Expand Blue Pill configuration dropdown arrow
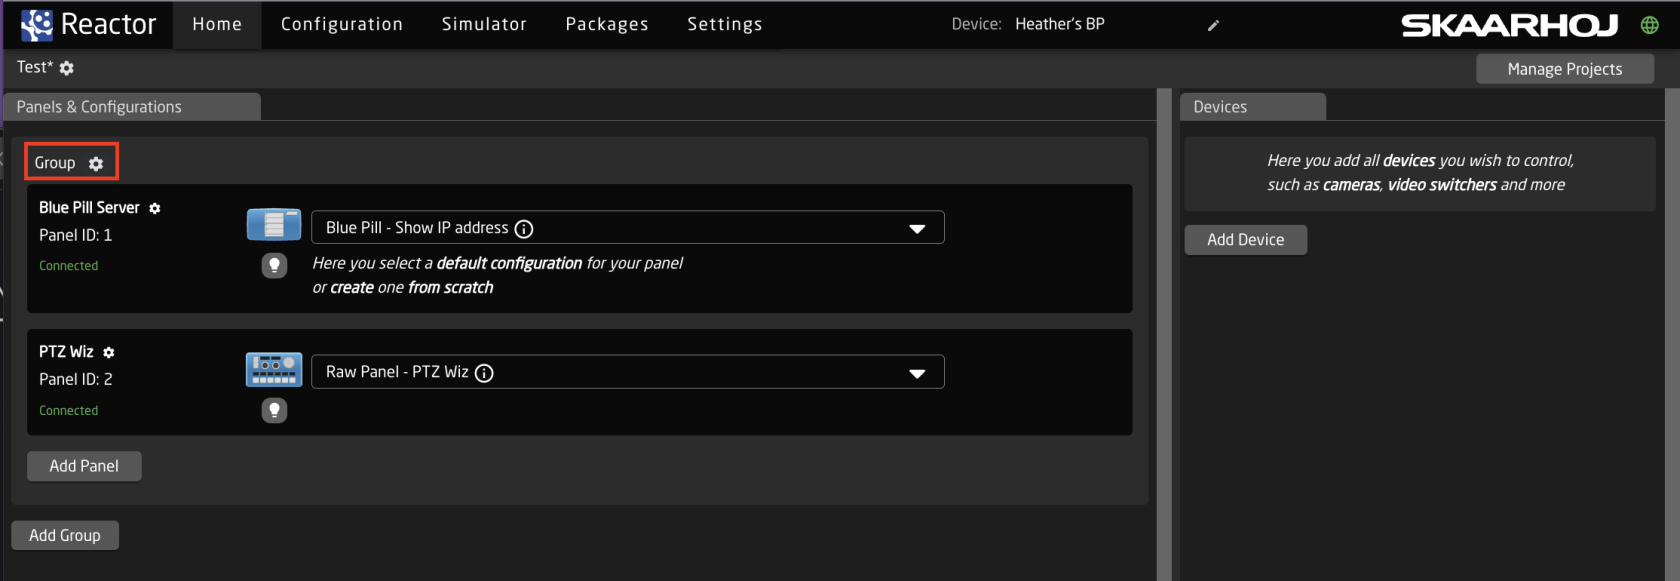1680x581 pixels. click(917, 229)
